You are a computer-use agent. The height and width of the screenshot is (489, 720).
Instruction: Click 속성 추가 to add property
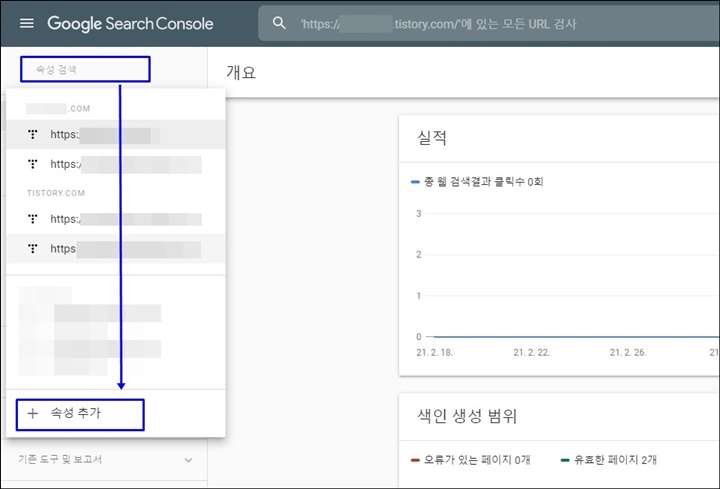[80, 415]
